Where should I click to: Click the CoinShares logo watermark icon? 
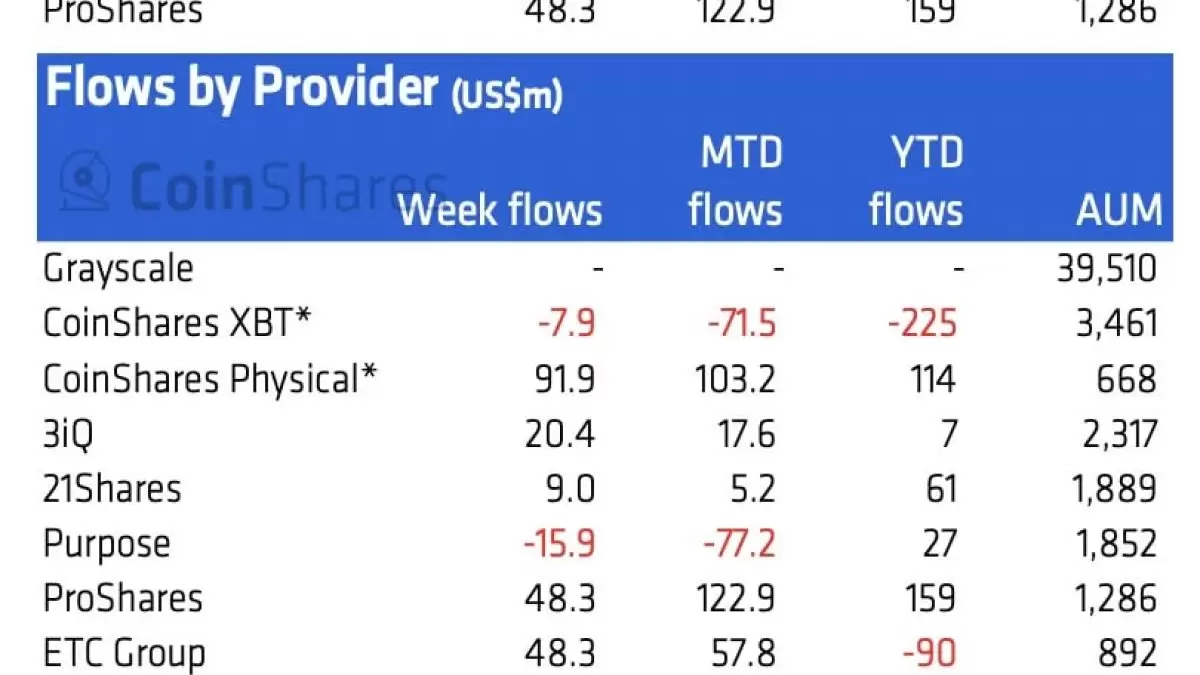(x=86, y=183)
